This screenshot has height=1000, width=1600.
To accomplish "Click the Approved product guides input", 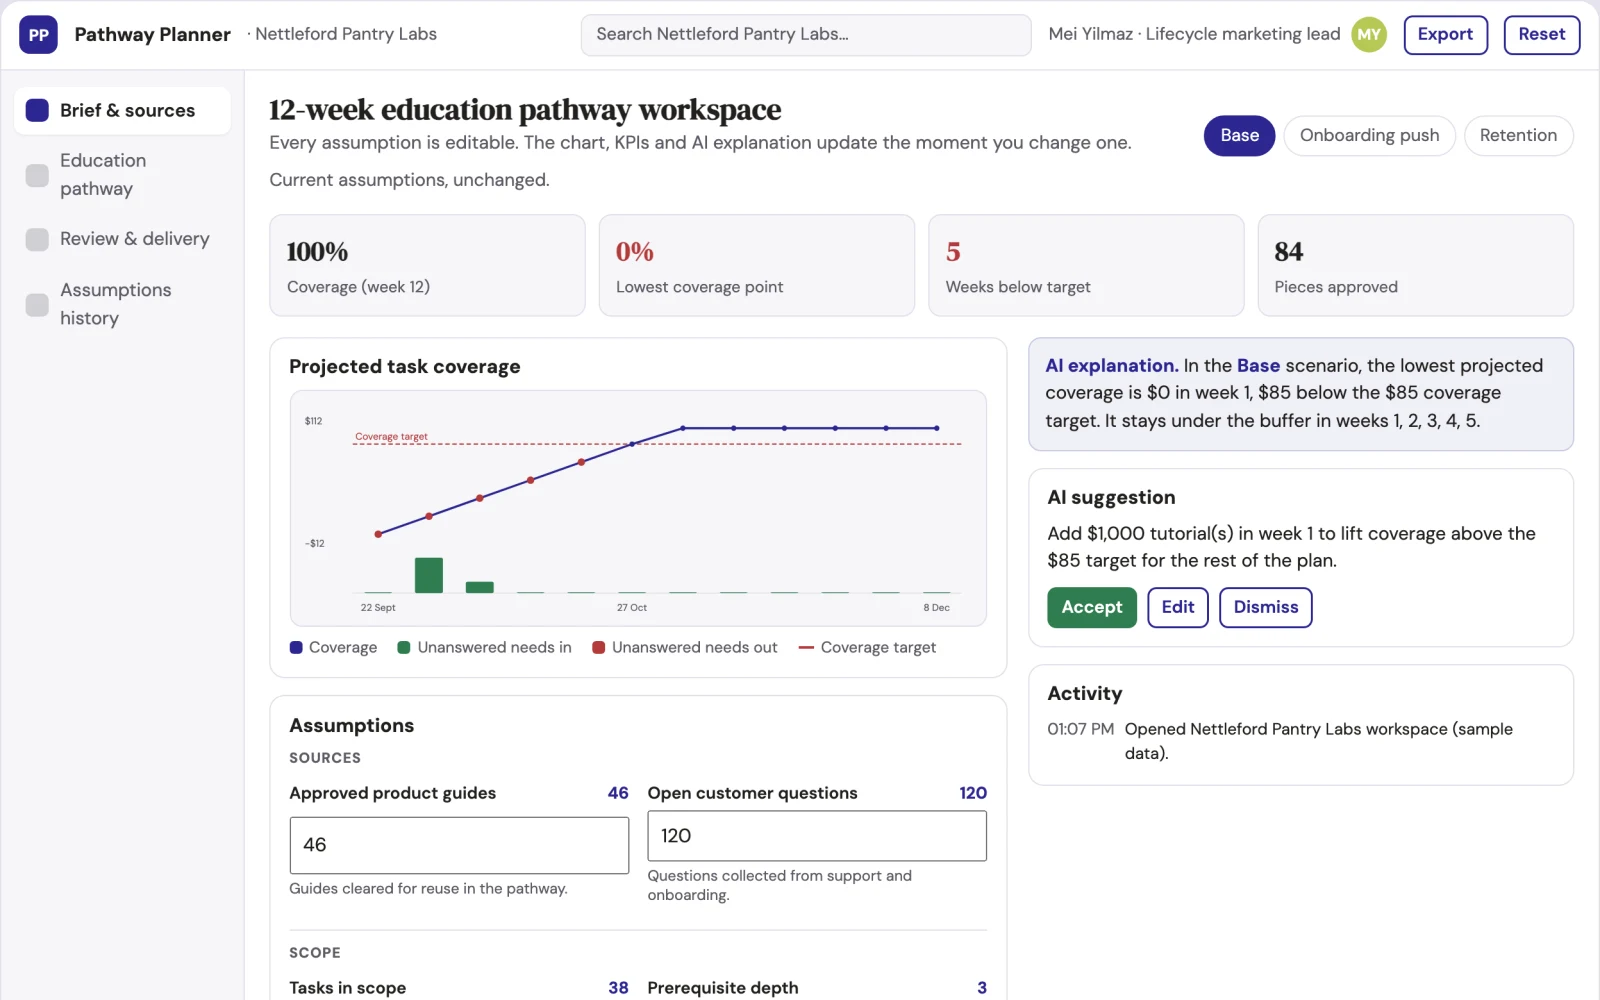I will point(459,845).
